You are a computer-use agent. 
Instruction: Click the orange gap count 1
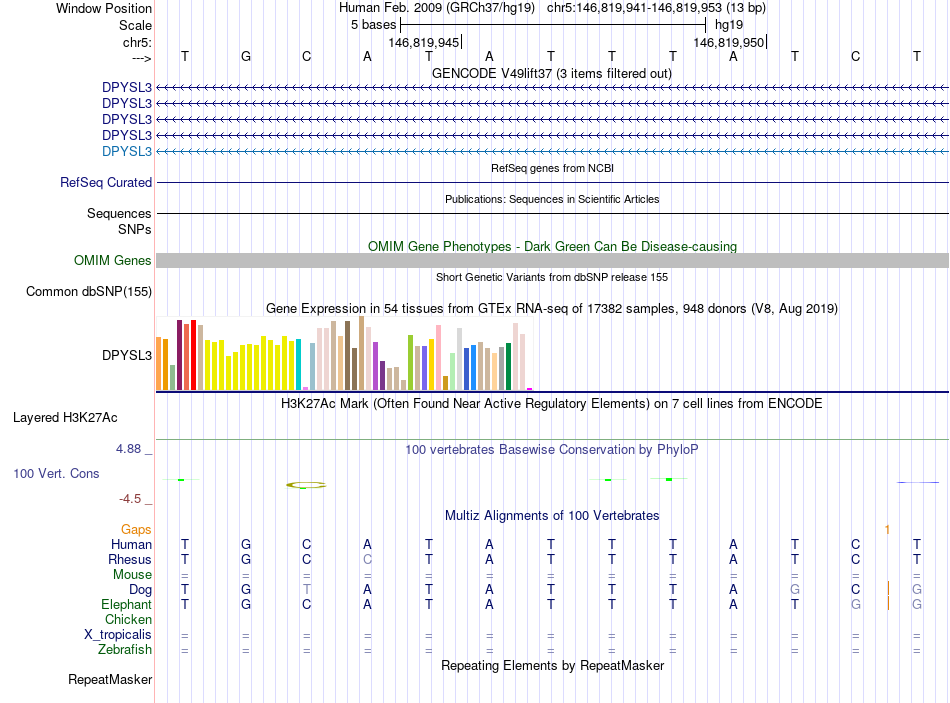[x=887, y=530]
